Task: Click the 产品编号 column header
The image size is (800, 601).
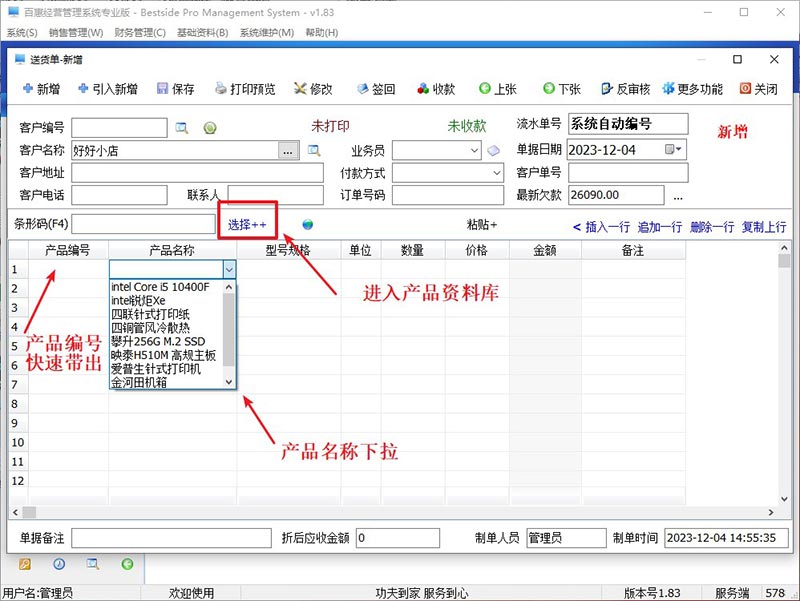Action: (67, 250)
